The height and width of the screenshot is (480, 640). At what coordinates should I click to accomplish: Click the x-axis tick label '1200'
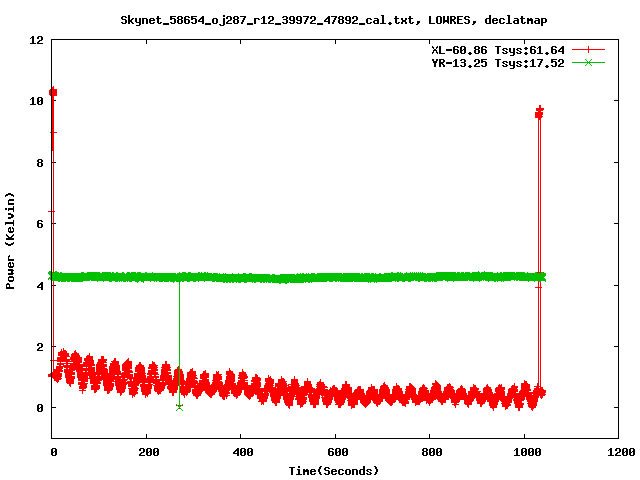621,452
